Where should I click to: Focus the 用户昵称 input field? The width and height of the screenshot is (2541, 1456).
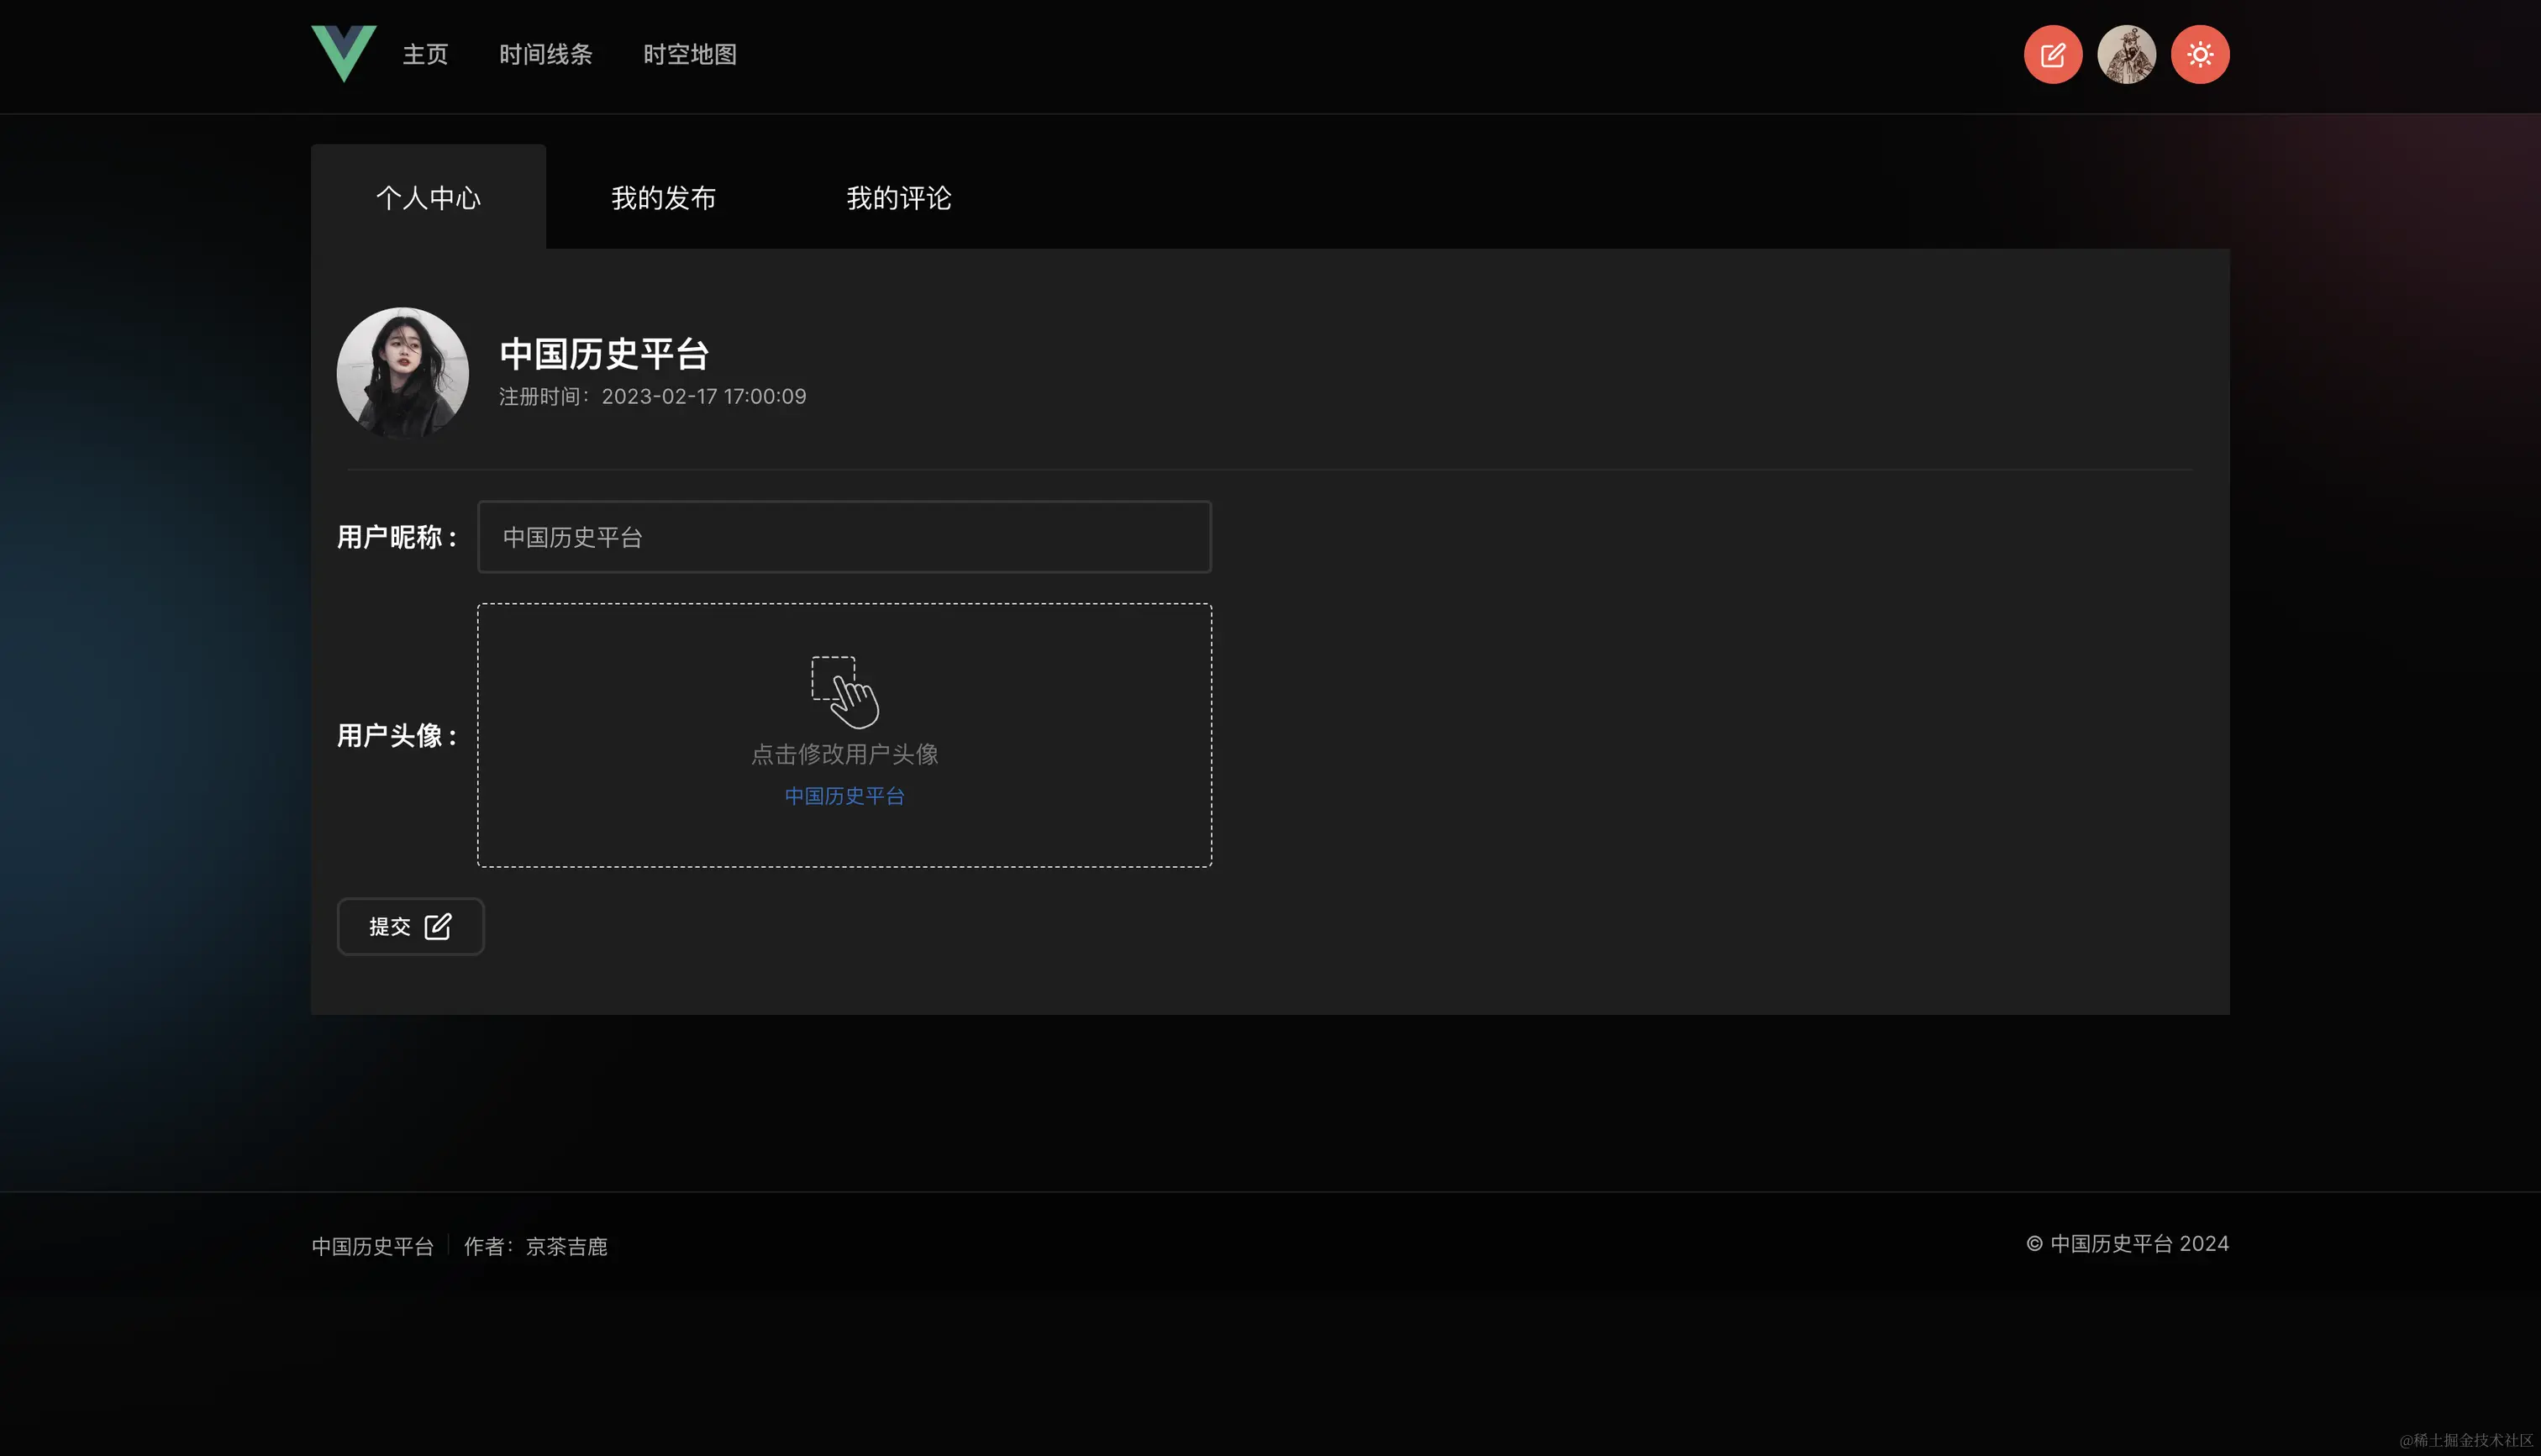(x=844, y=537)
